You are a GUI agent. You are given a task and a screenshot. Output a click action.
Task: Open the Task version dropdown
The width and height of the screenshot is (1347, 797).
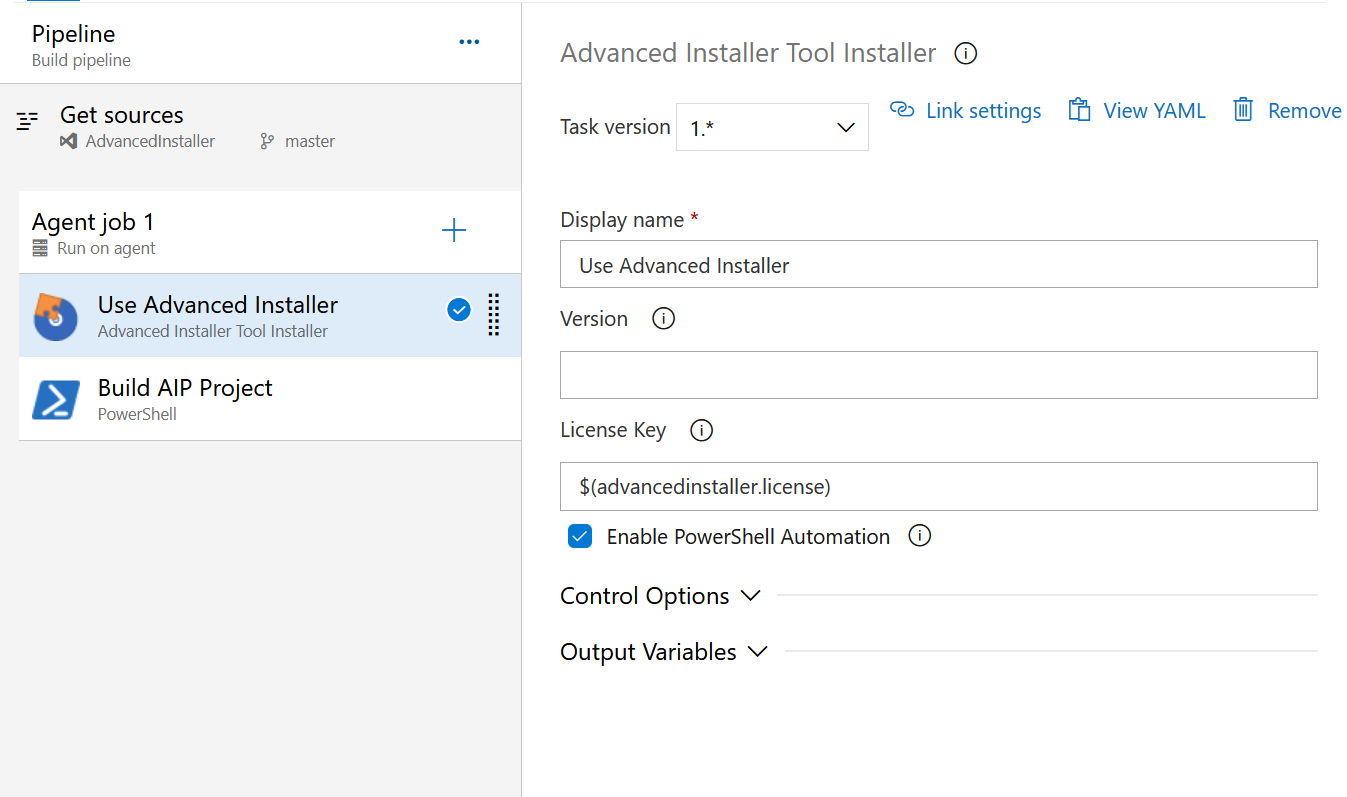[x=772, y=127]
